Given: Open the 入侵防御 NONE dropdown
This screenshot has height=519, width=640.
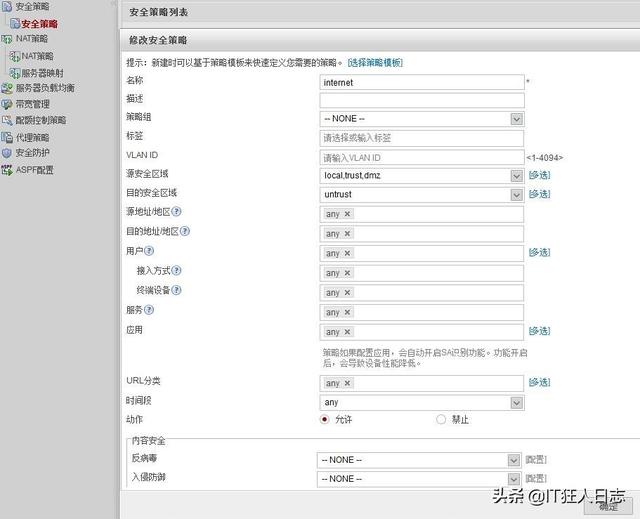Looking at the screenshot, I should (419, 479).
